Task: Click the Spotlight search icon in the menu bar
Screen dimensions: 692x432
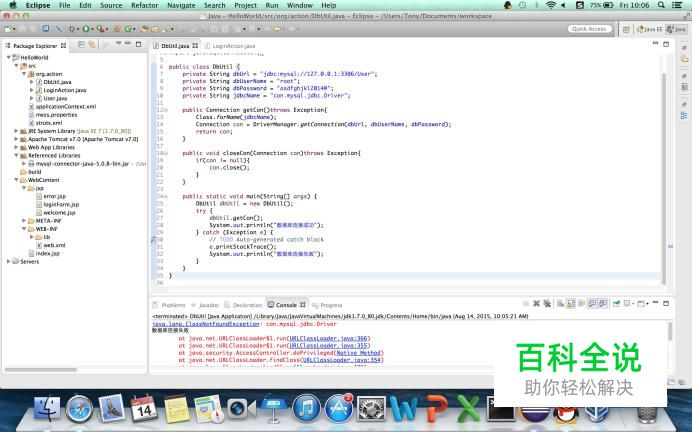Action: 661,5
